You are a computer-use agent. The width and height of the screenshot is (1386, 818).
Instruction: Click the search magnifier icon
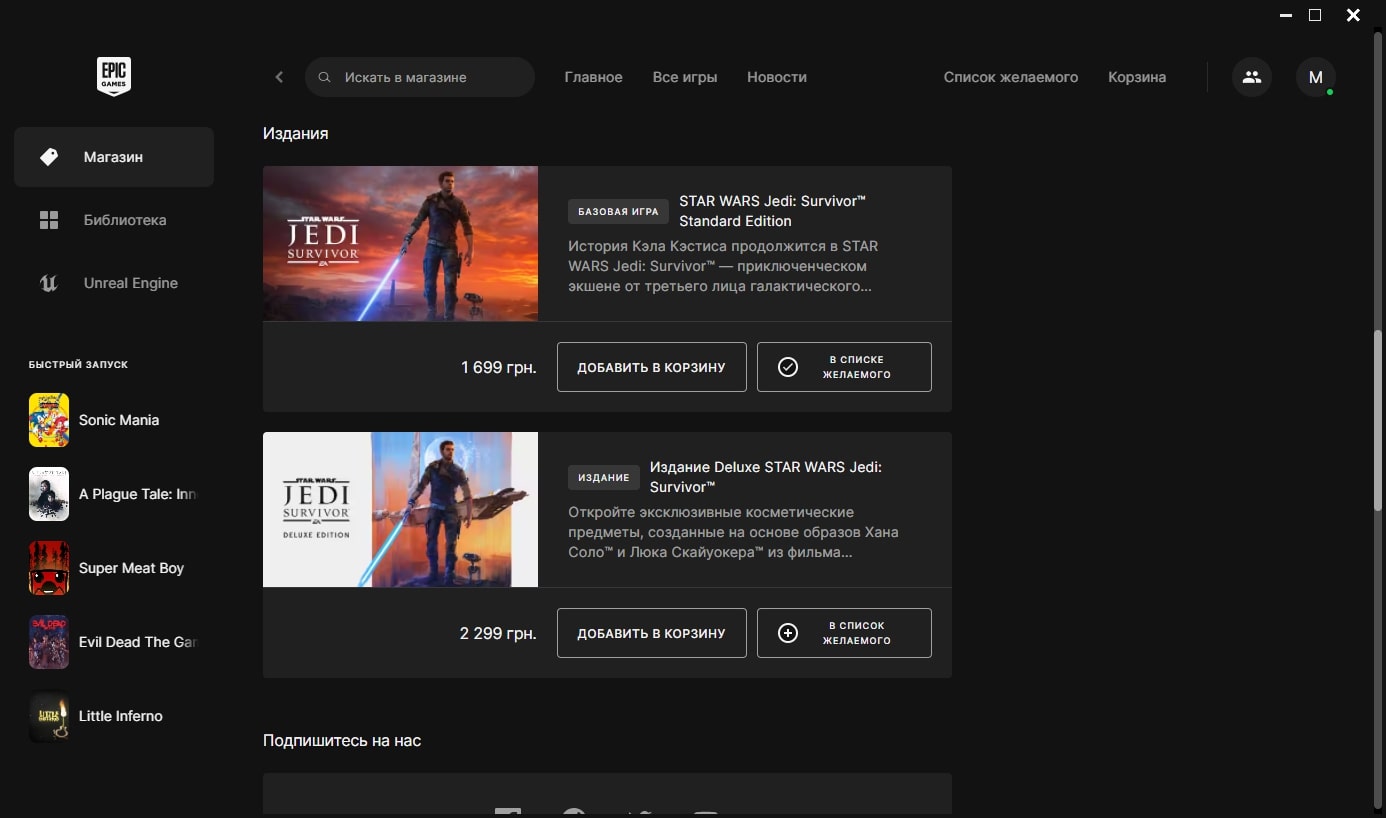pyautogui.click(x=324, y=77)
